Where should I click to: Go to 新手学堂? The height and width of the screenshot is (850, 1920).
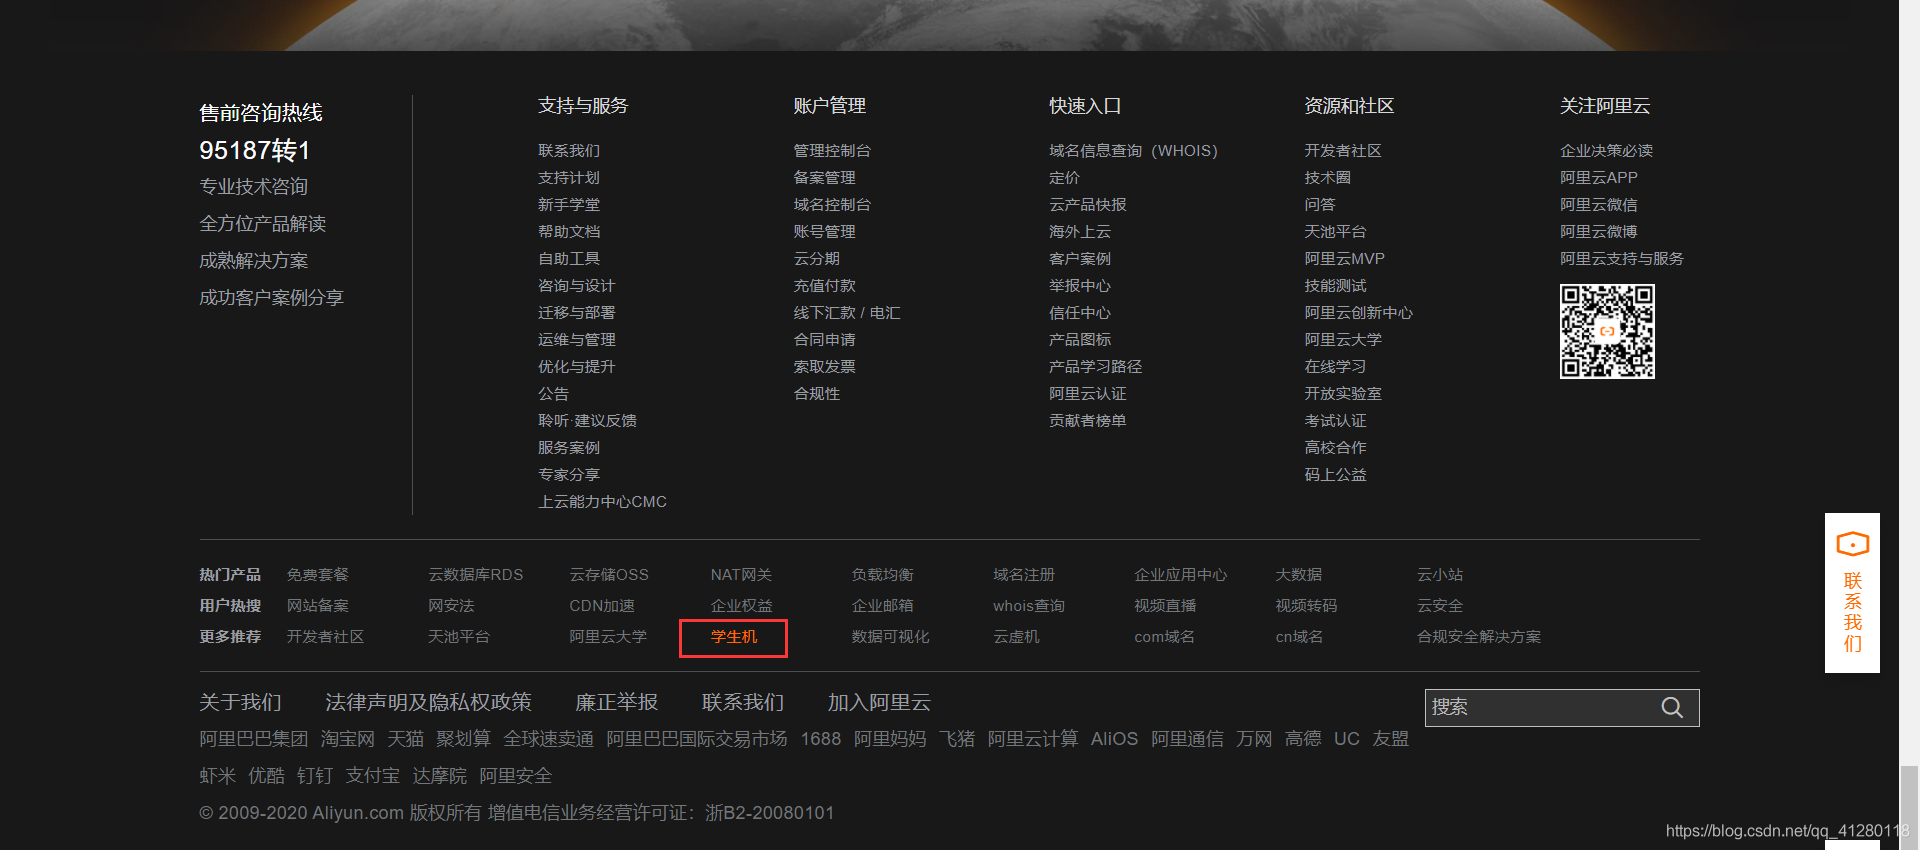(569, 205)
